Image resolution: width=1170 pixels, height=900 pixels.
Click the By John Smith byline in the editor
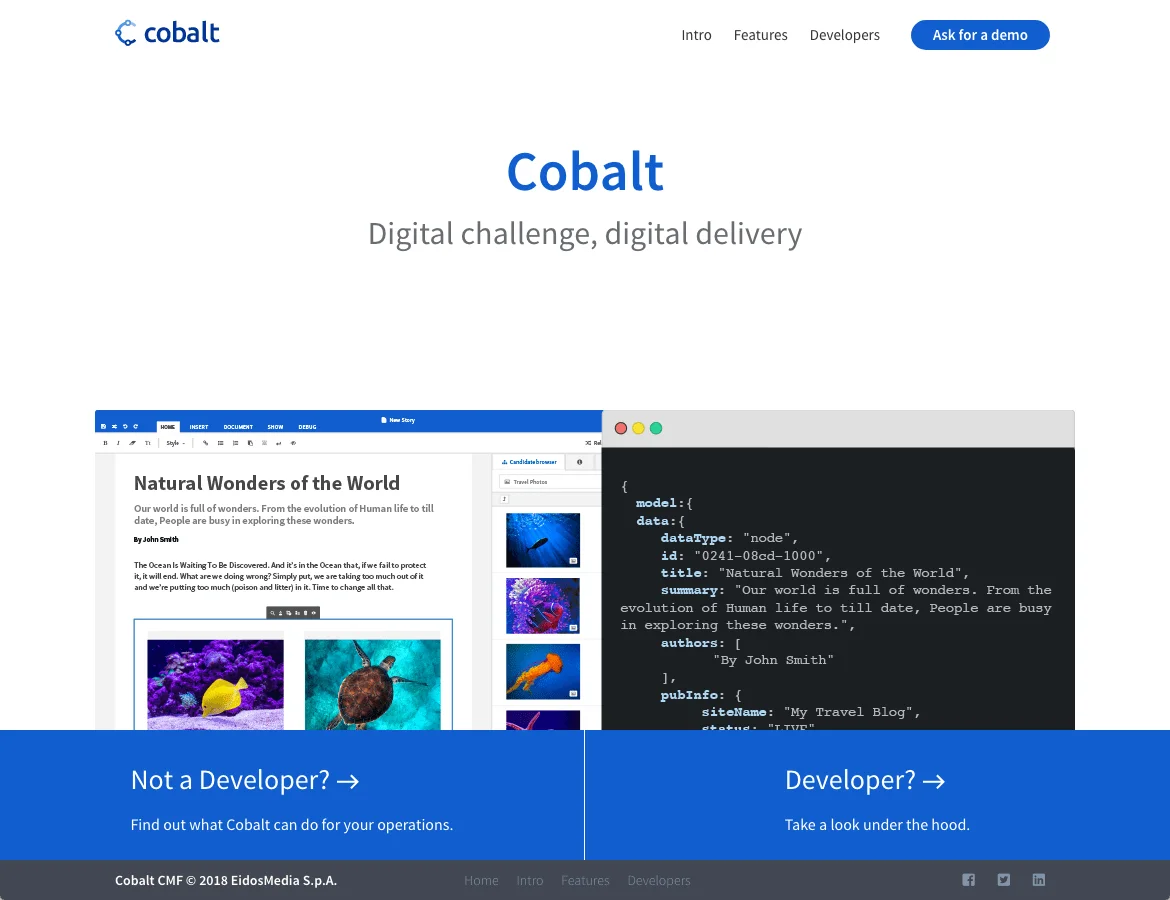click(x=156, y=540)
